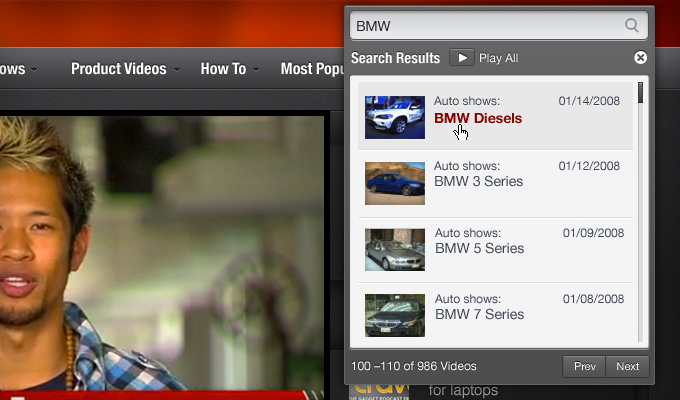Click the Search Results heading
680x400 pixels.
coord(396,58)
